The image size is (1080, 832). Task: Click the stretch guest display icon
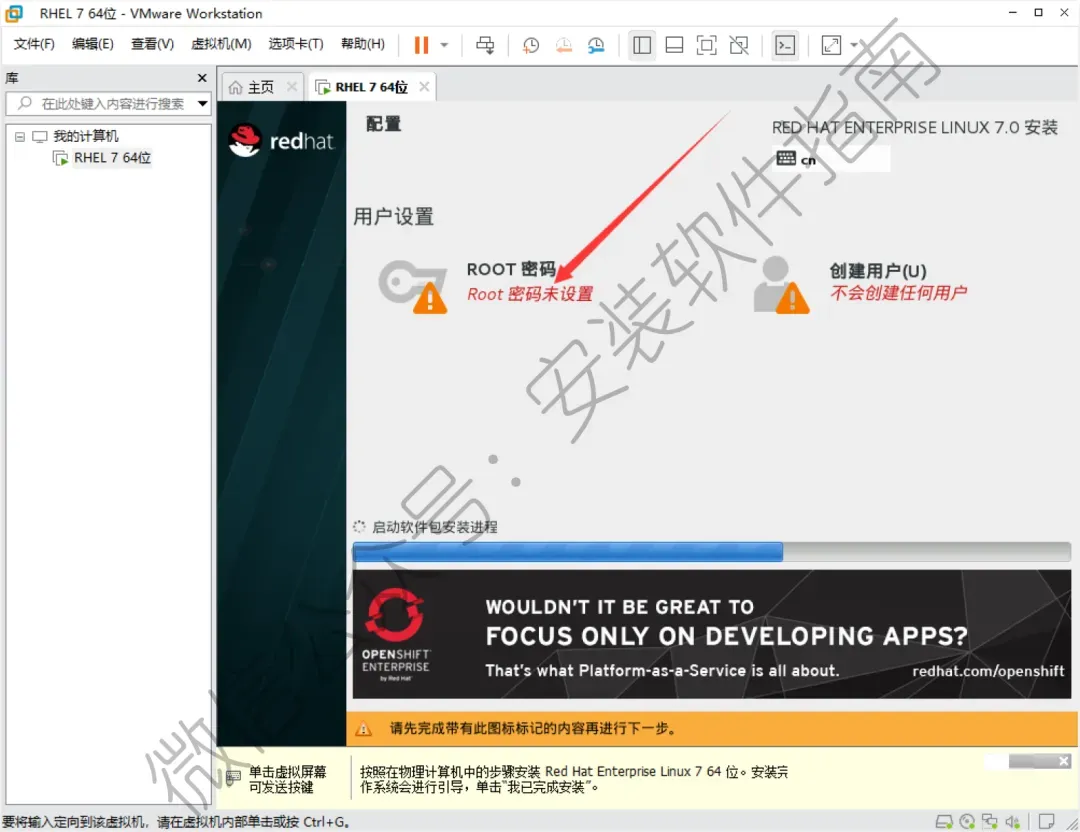[831, 45]
